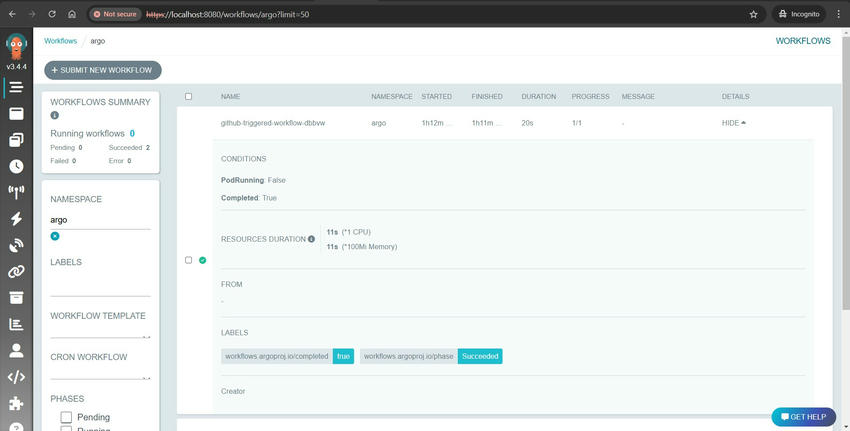Viewport: 850px width, 431px height.
Task: Click completed true label chip
Action: click(287, 356)
